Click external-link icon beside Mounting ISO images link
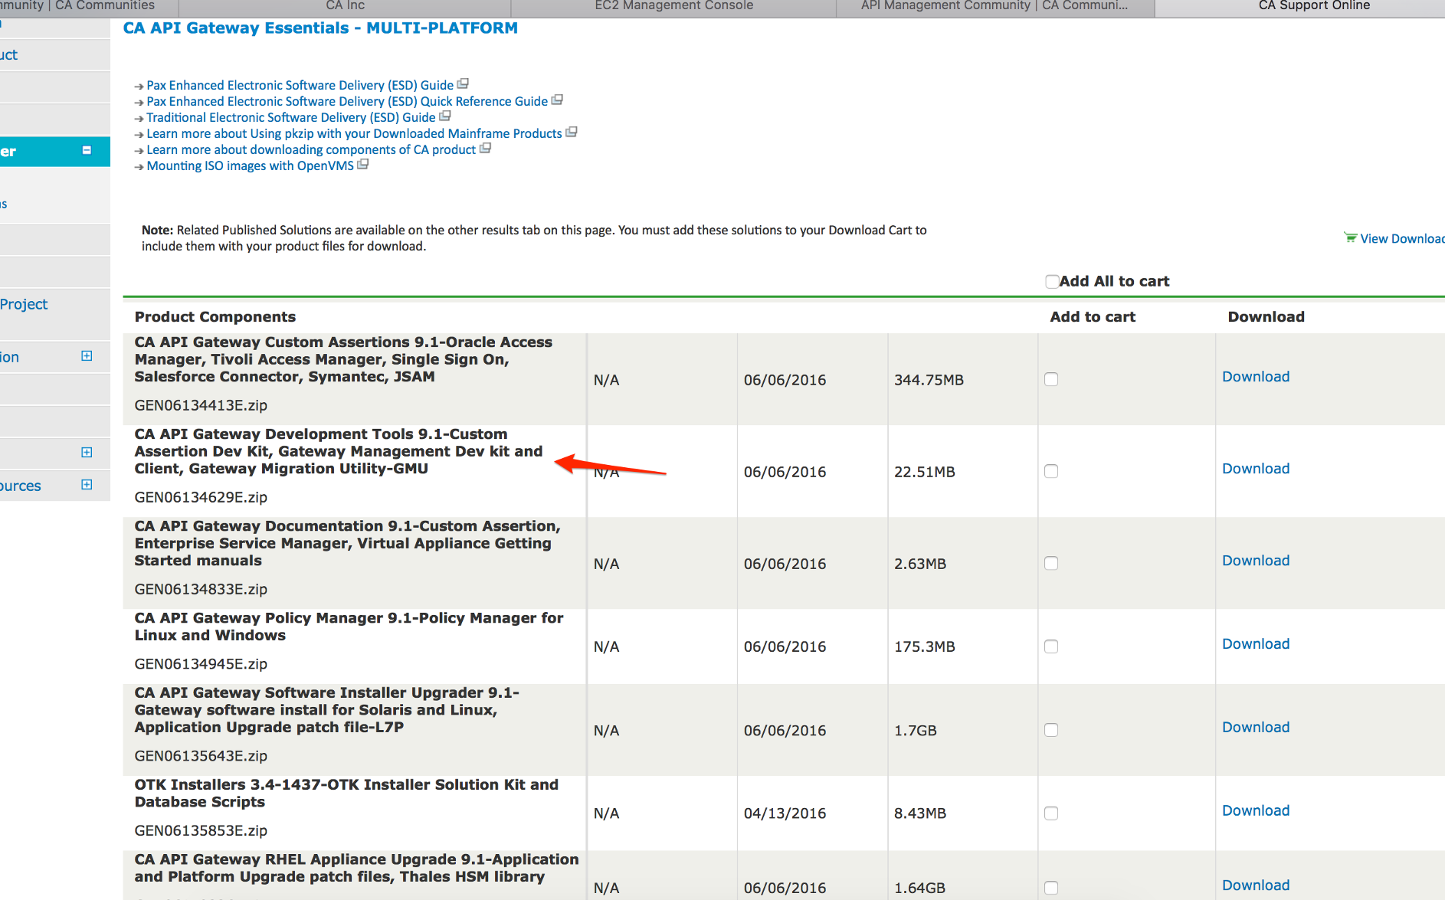The image size is (1445, 900). (x=363, y=164)
